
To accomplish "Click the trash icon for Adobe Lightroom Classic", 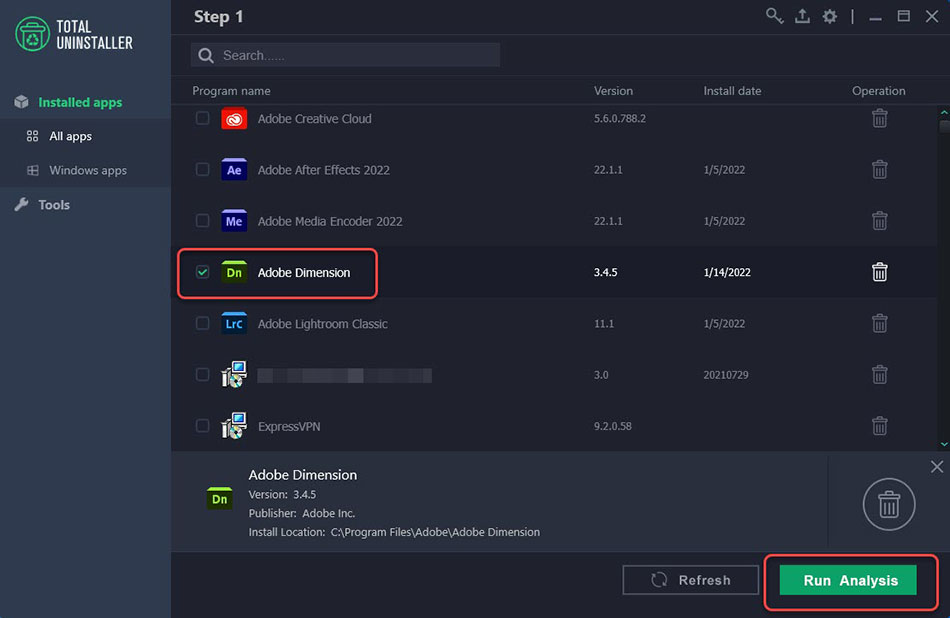I will pyautogui.click(x=879, y=324).
